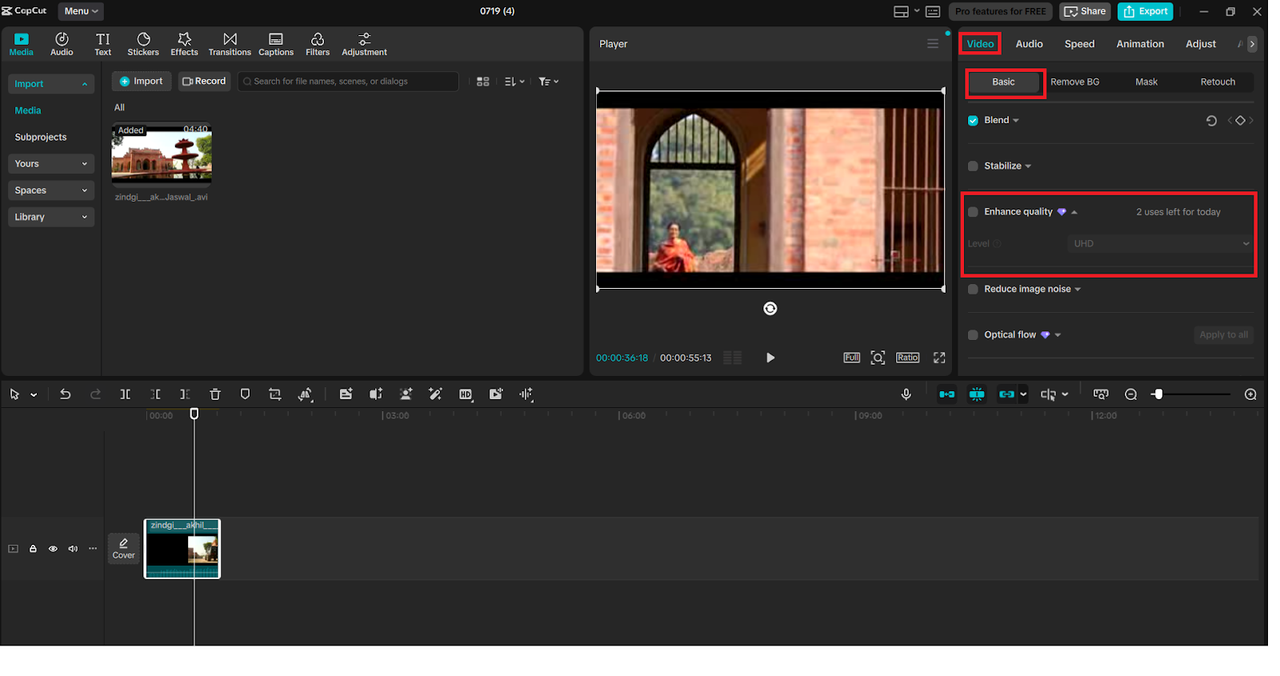Delete the selected clip with trash icon

point(215,394)
